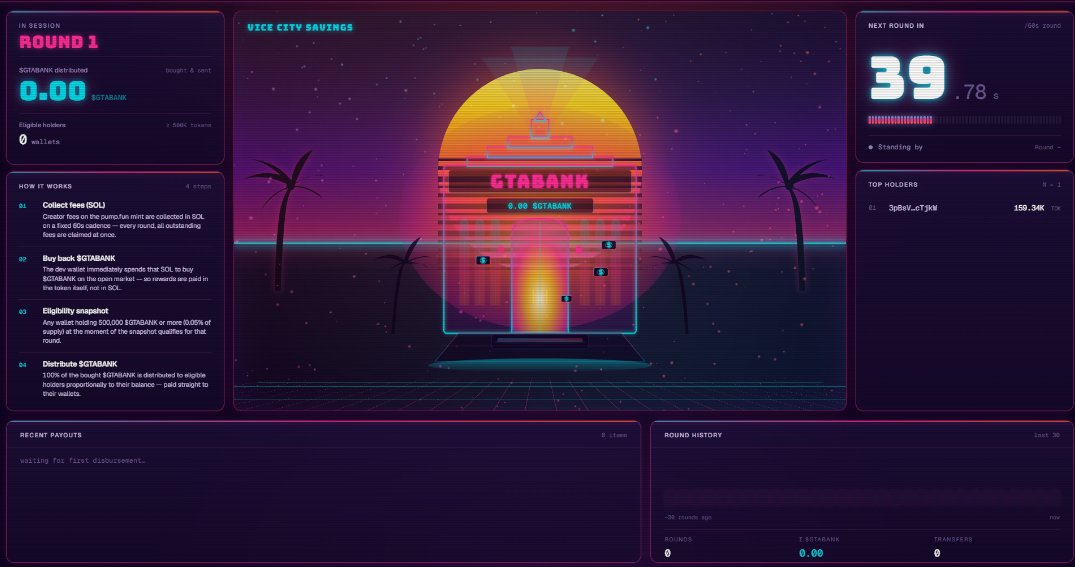Viewport: 1075px width, 567px height.
Task: Click the ROUNDS total value 0
Action: [x=667, y=553]
